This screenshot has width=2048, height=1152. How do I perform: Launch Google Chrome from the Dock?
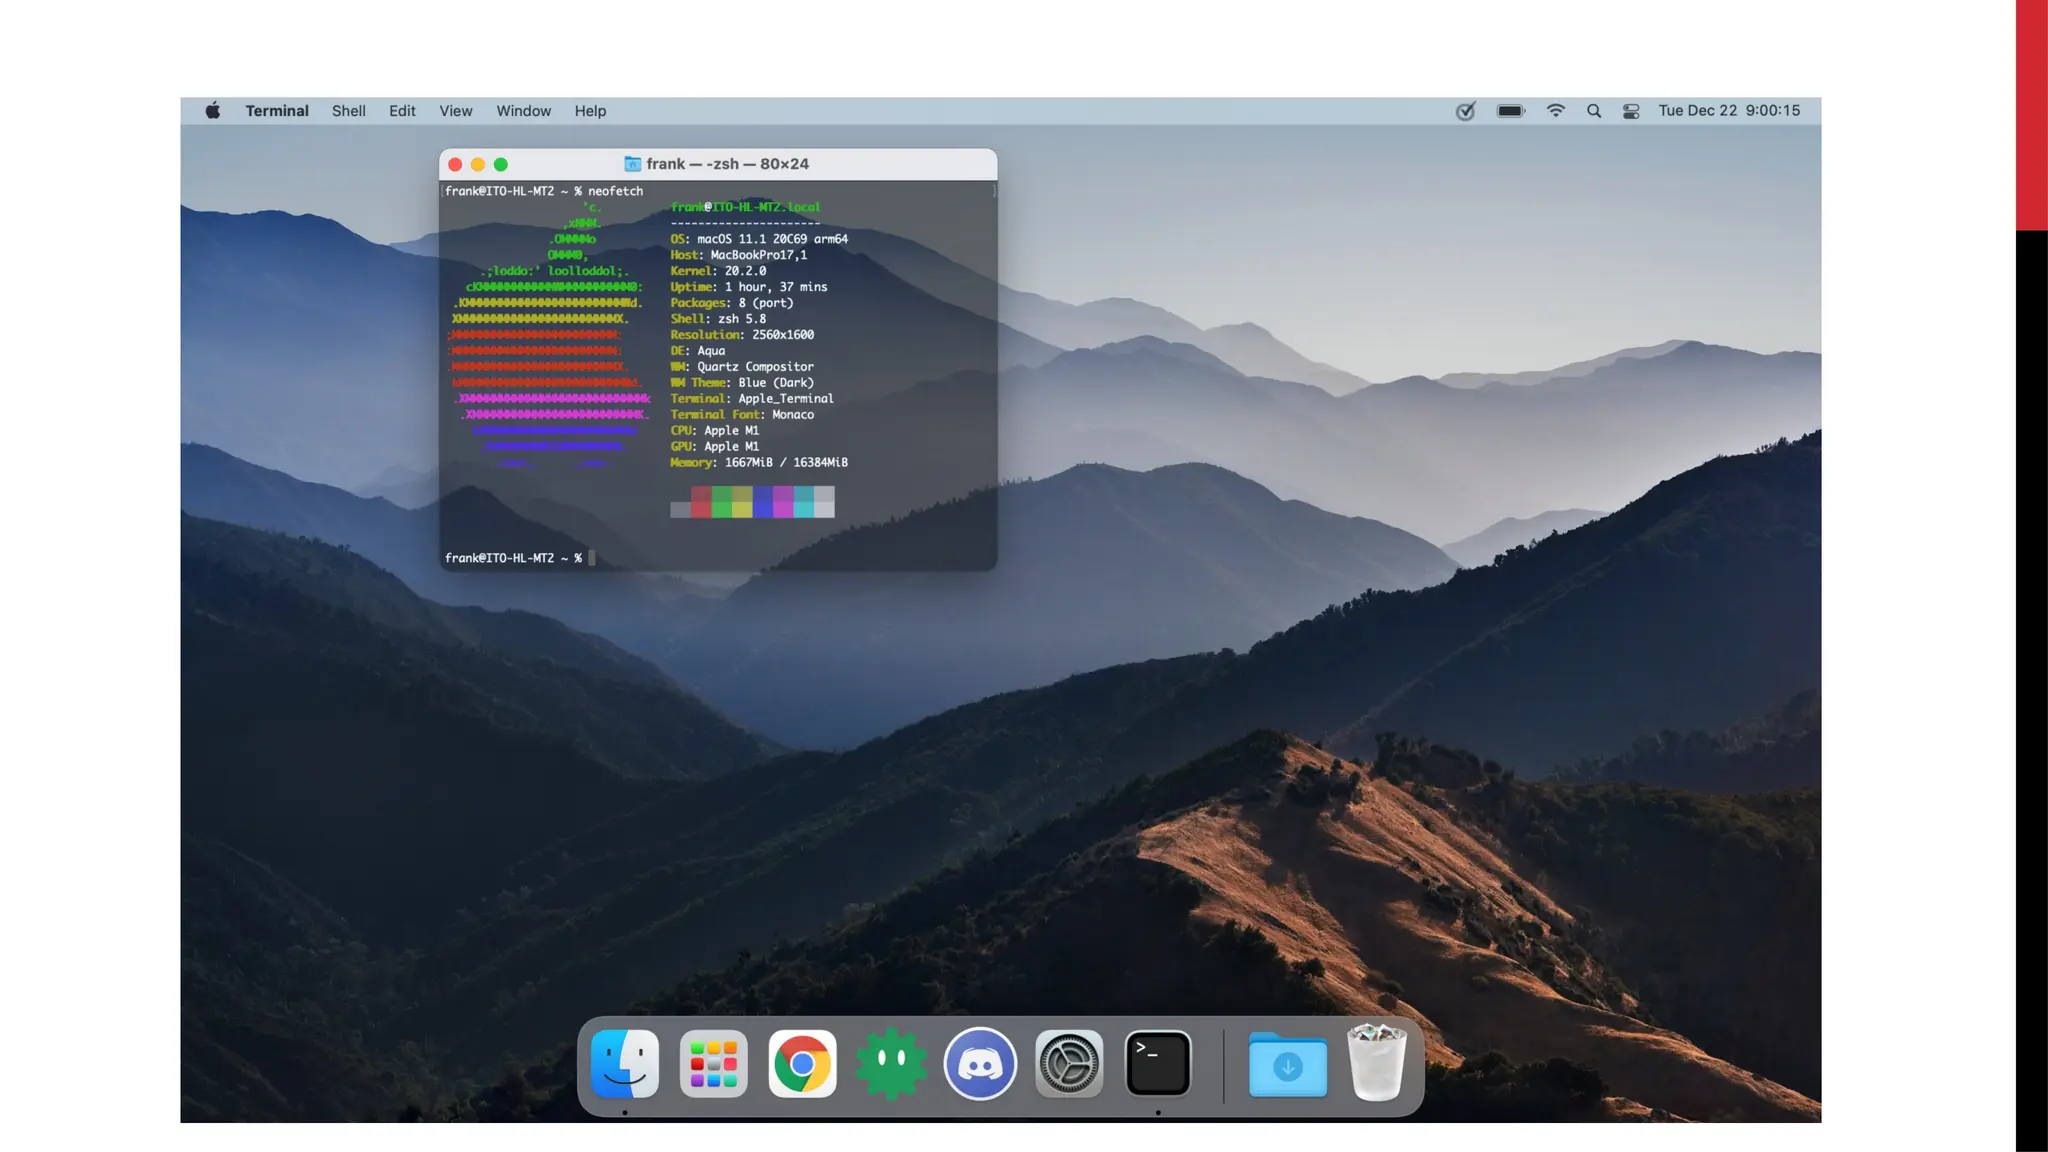coord(802,1064)
